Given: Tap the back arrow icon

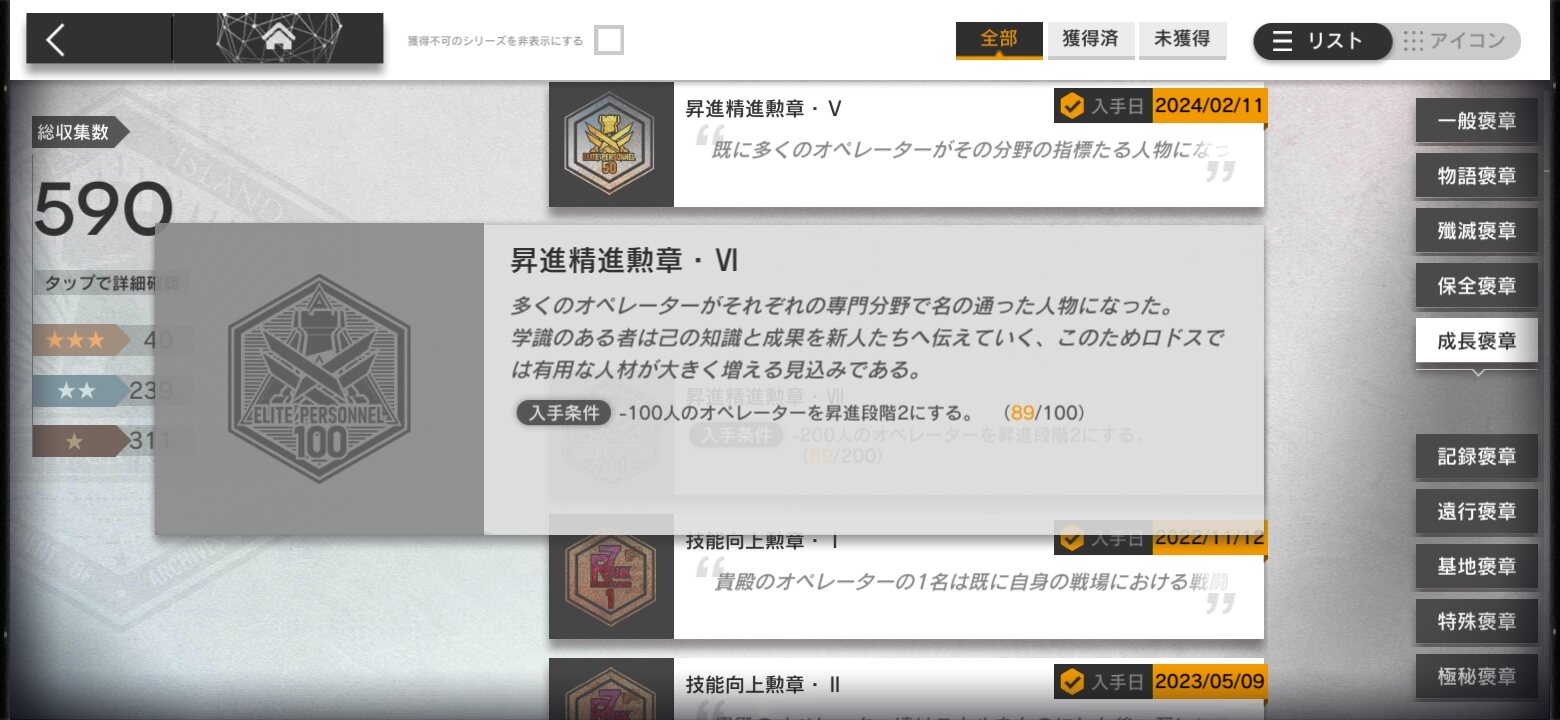Looking at the screenshot, I should [56, 39].
